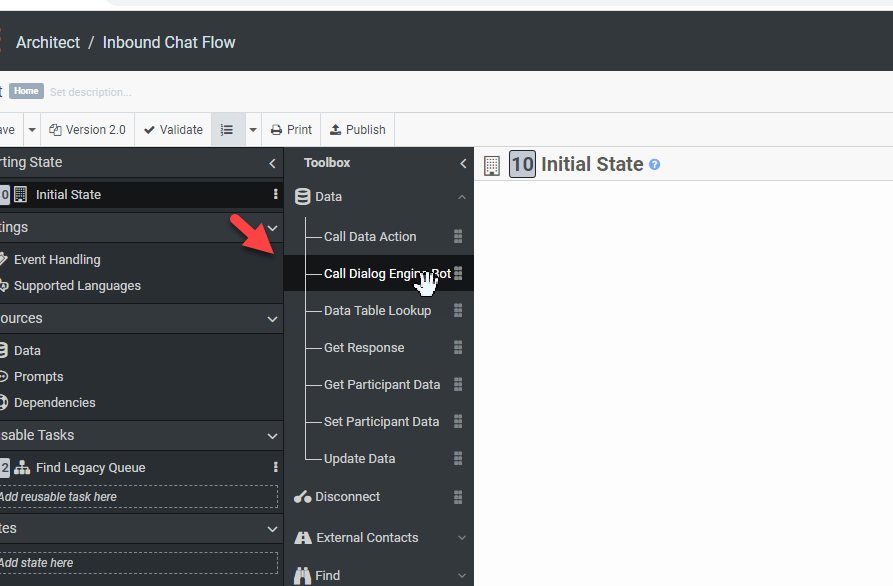Expand the External Contacts category
Image resolution: width=893 pixels, height=586 pixels.
point(461,538)
